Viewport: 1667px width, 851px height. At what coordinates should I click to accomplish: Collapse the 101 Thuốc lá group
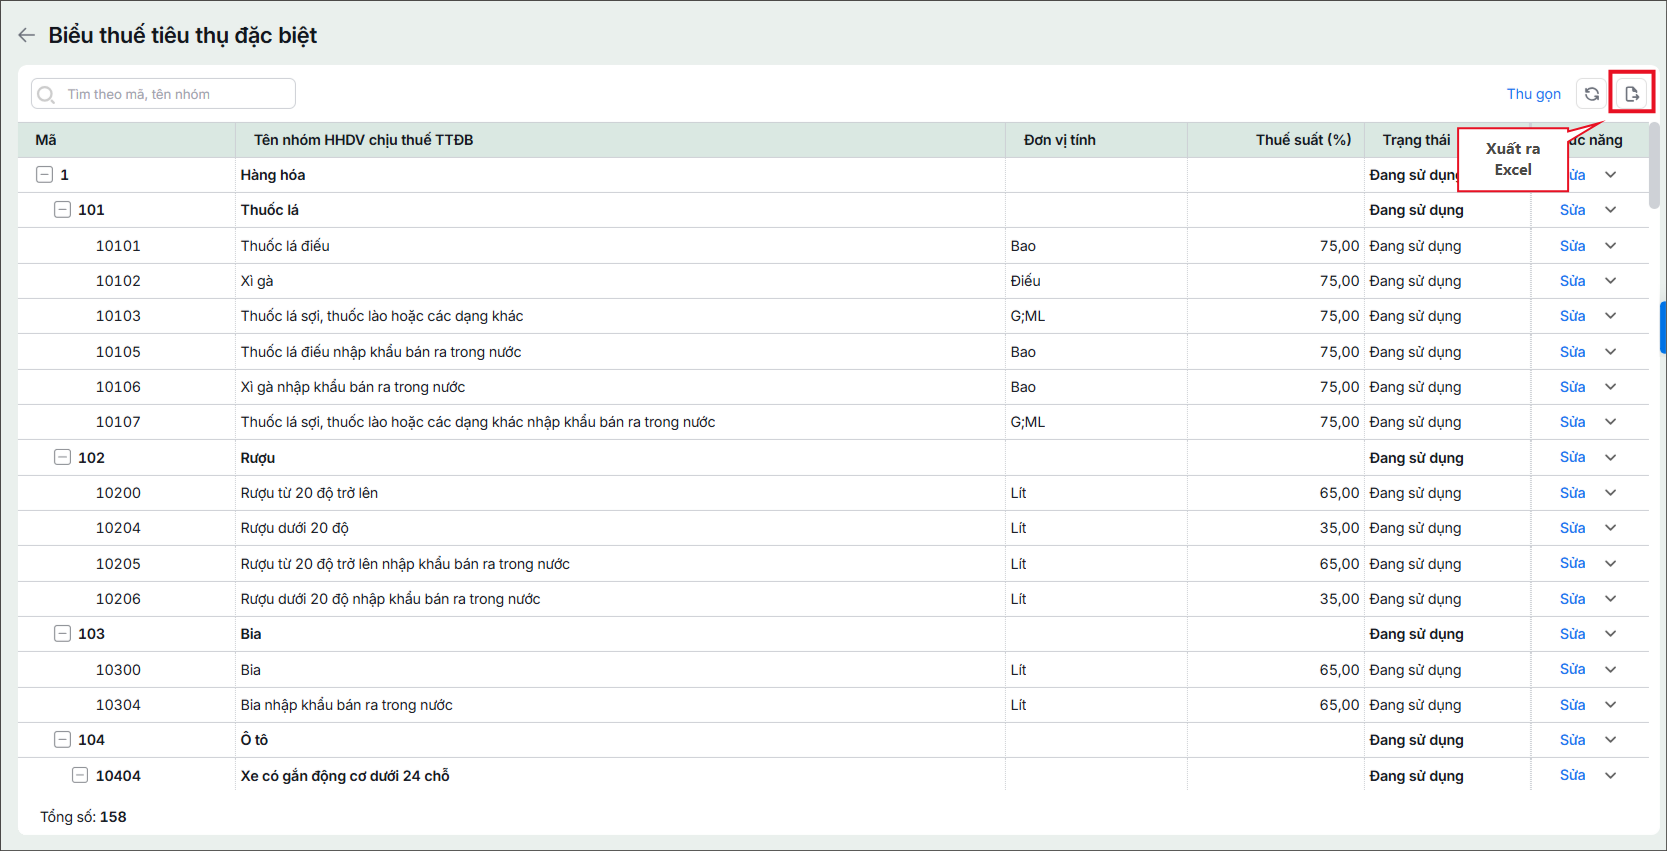pyautogui.click(x=62, y=210)
